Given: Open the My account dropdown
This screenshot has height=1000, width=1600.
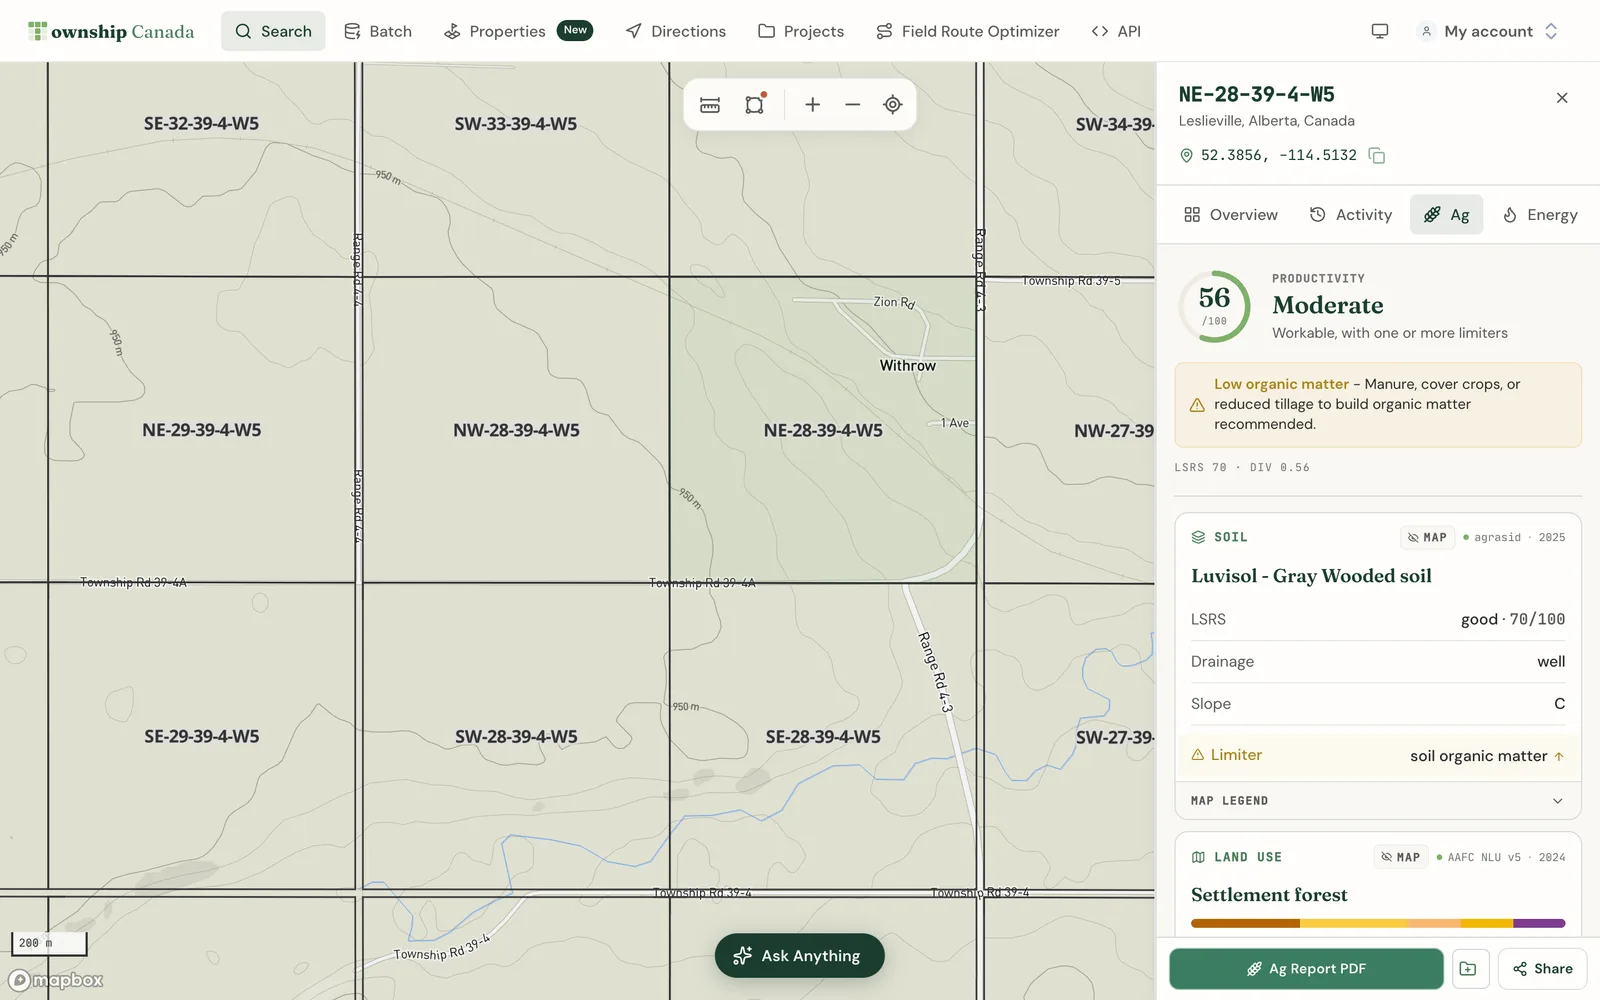Looking at the screenshot, I should (x=1488, y=31).
